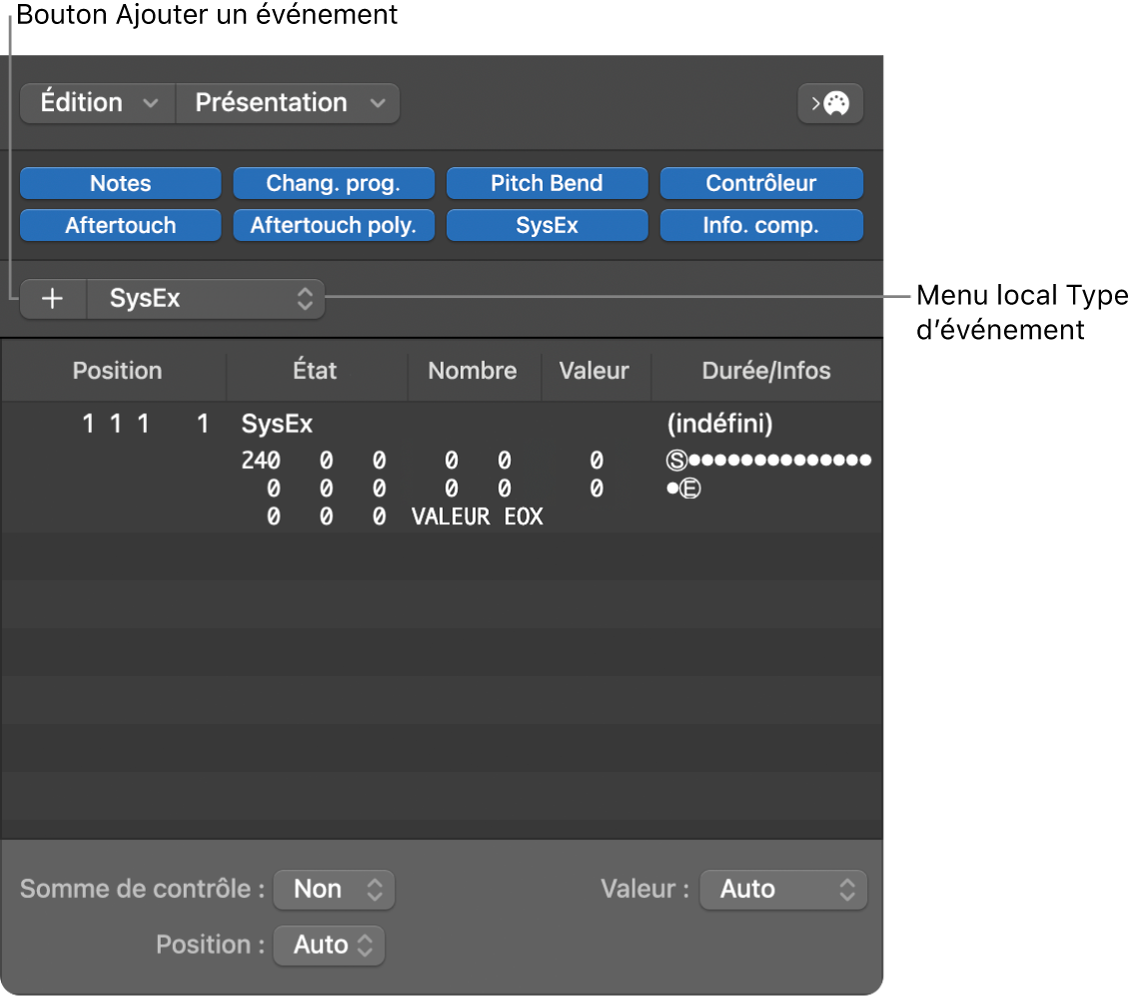Toggle the Info. comp. filter

761,226
